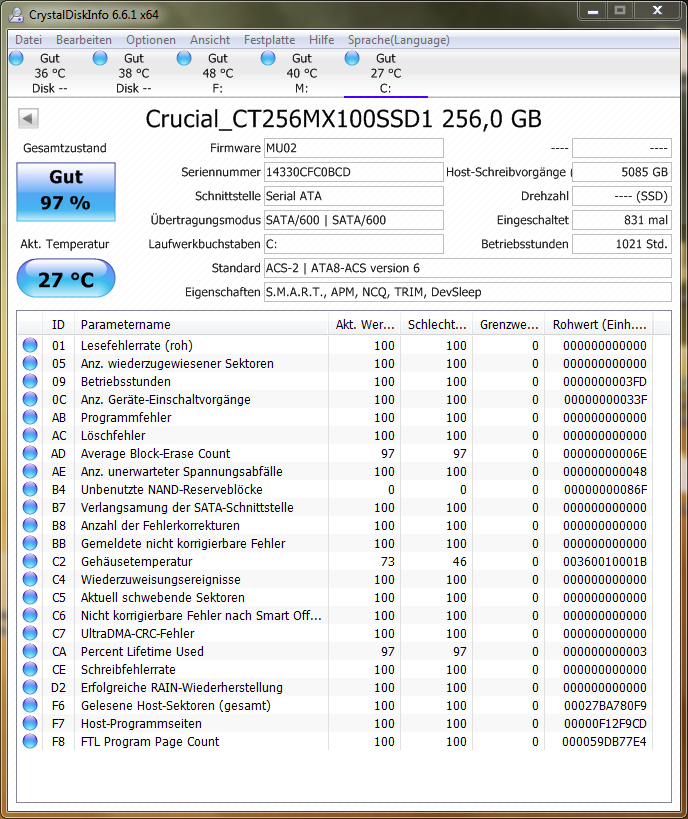
Task: Click the previous disk arrow button
Action: pos(28,119)
